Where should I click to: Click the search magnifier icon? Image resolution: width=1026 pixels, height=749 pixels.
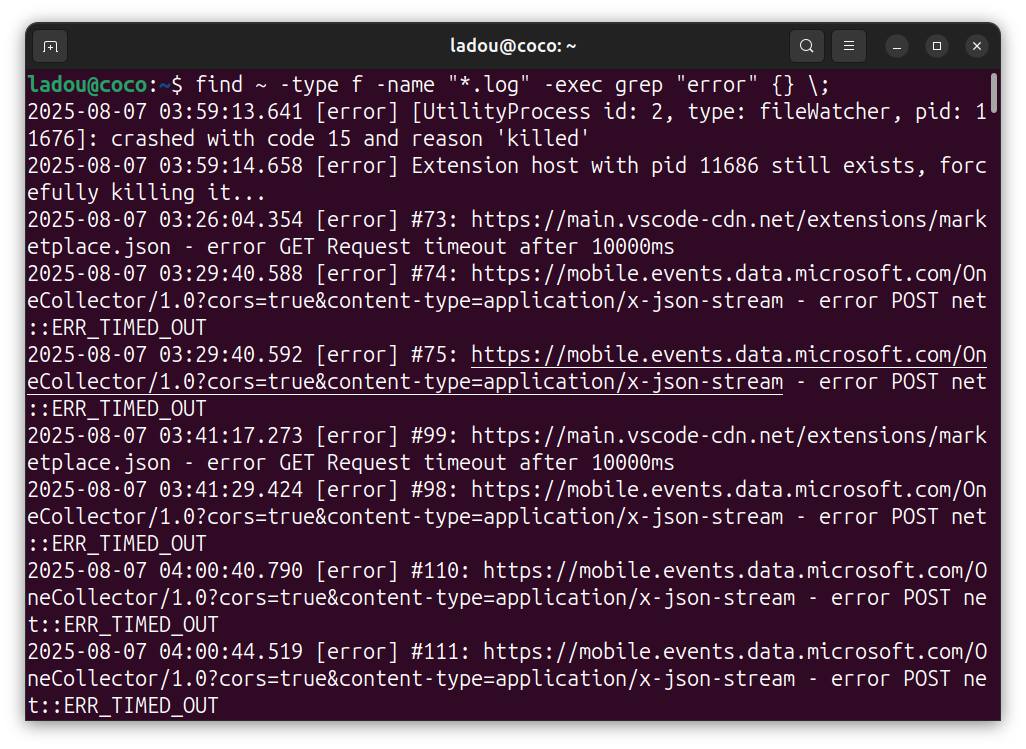tap(806, 46)
